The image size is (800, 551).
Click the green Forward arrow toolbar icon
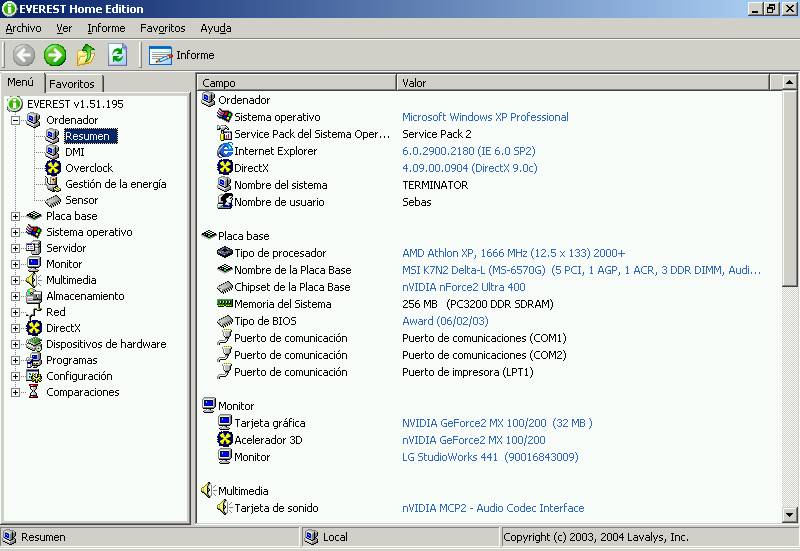[x=55, y=55]
